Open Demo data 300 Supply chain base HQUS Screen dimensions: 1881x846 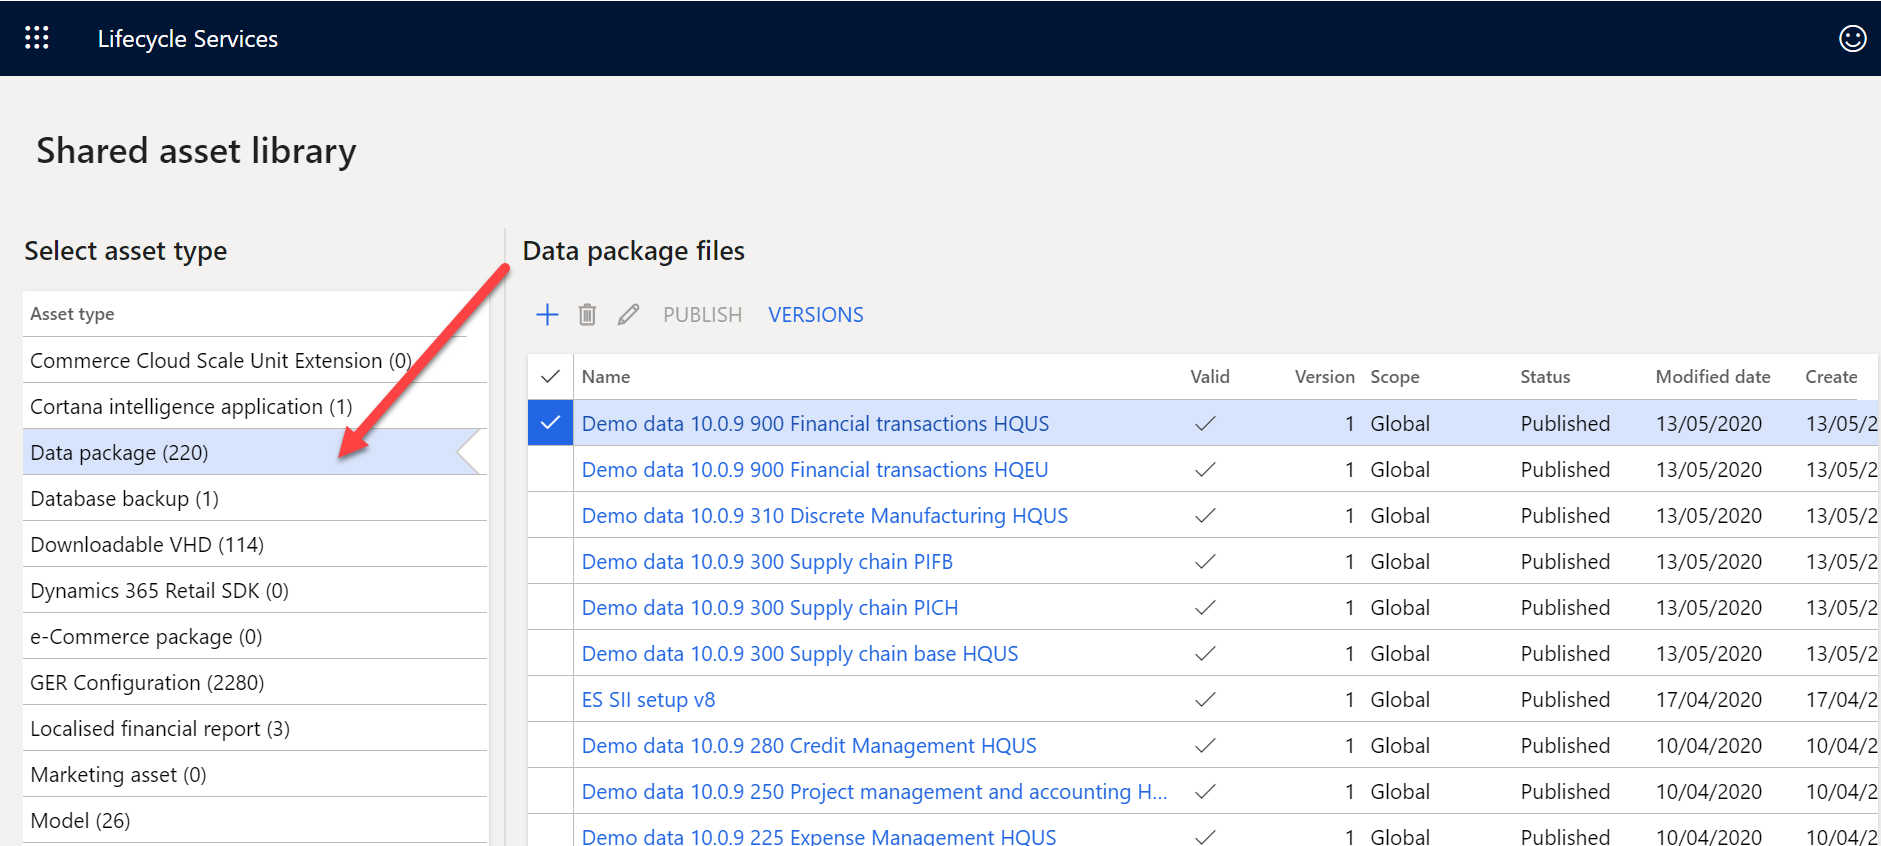800,654
